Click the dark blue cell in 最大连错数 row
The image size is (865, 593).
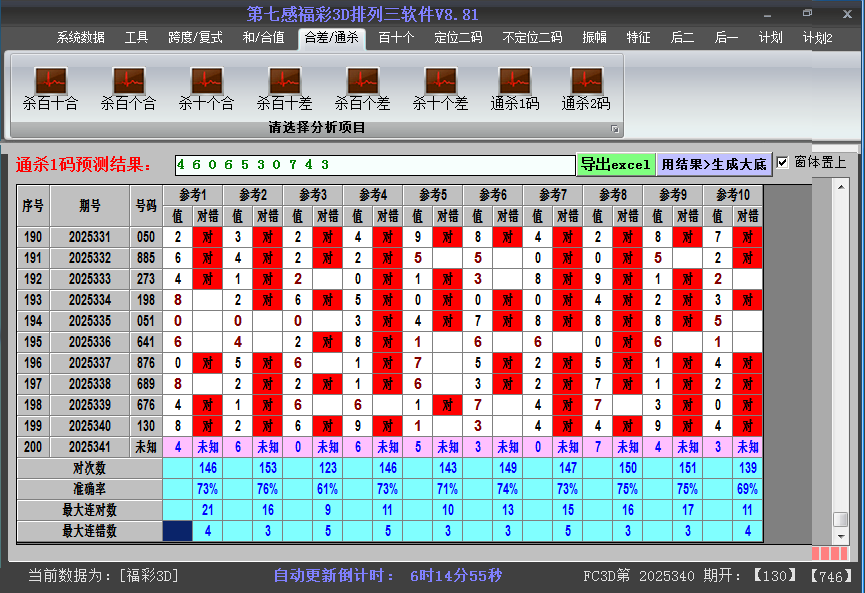click(x=178, y=531)
